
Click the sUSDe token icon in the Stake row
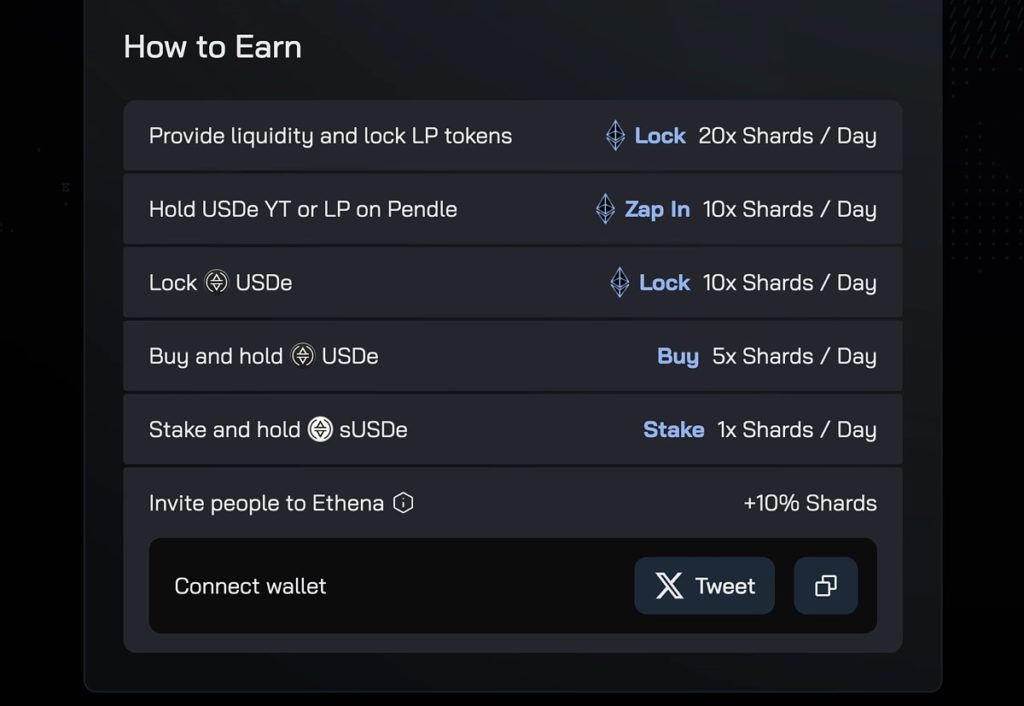(320, 429)
